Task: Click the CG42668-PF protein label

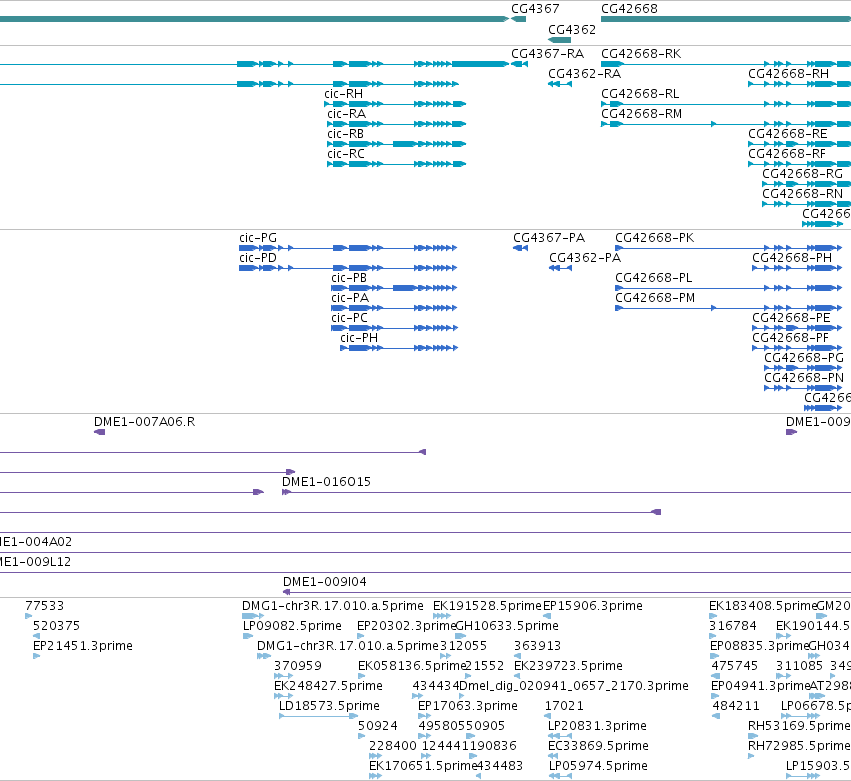Action: coord(790,339)
